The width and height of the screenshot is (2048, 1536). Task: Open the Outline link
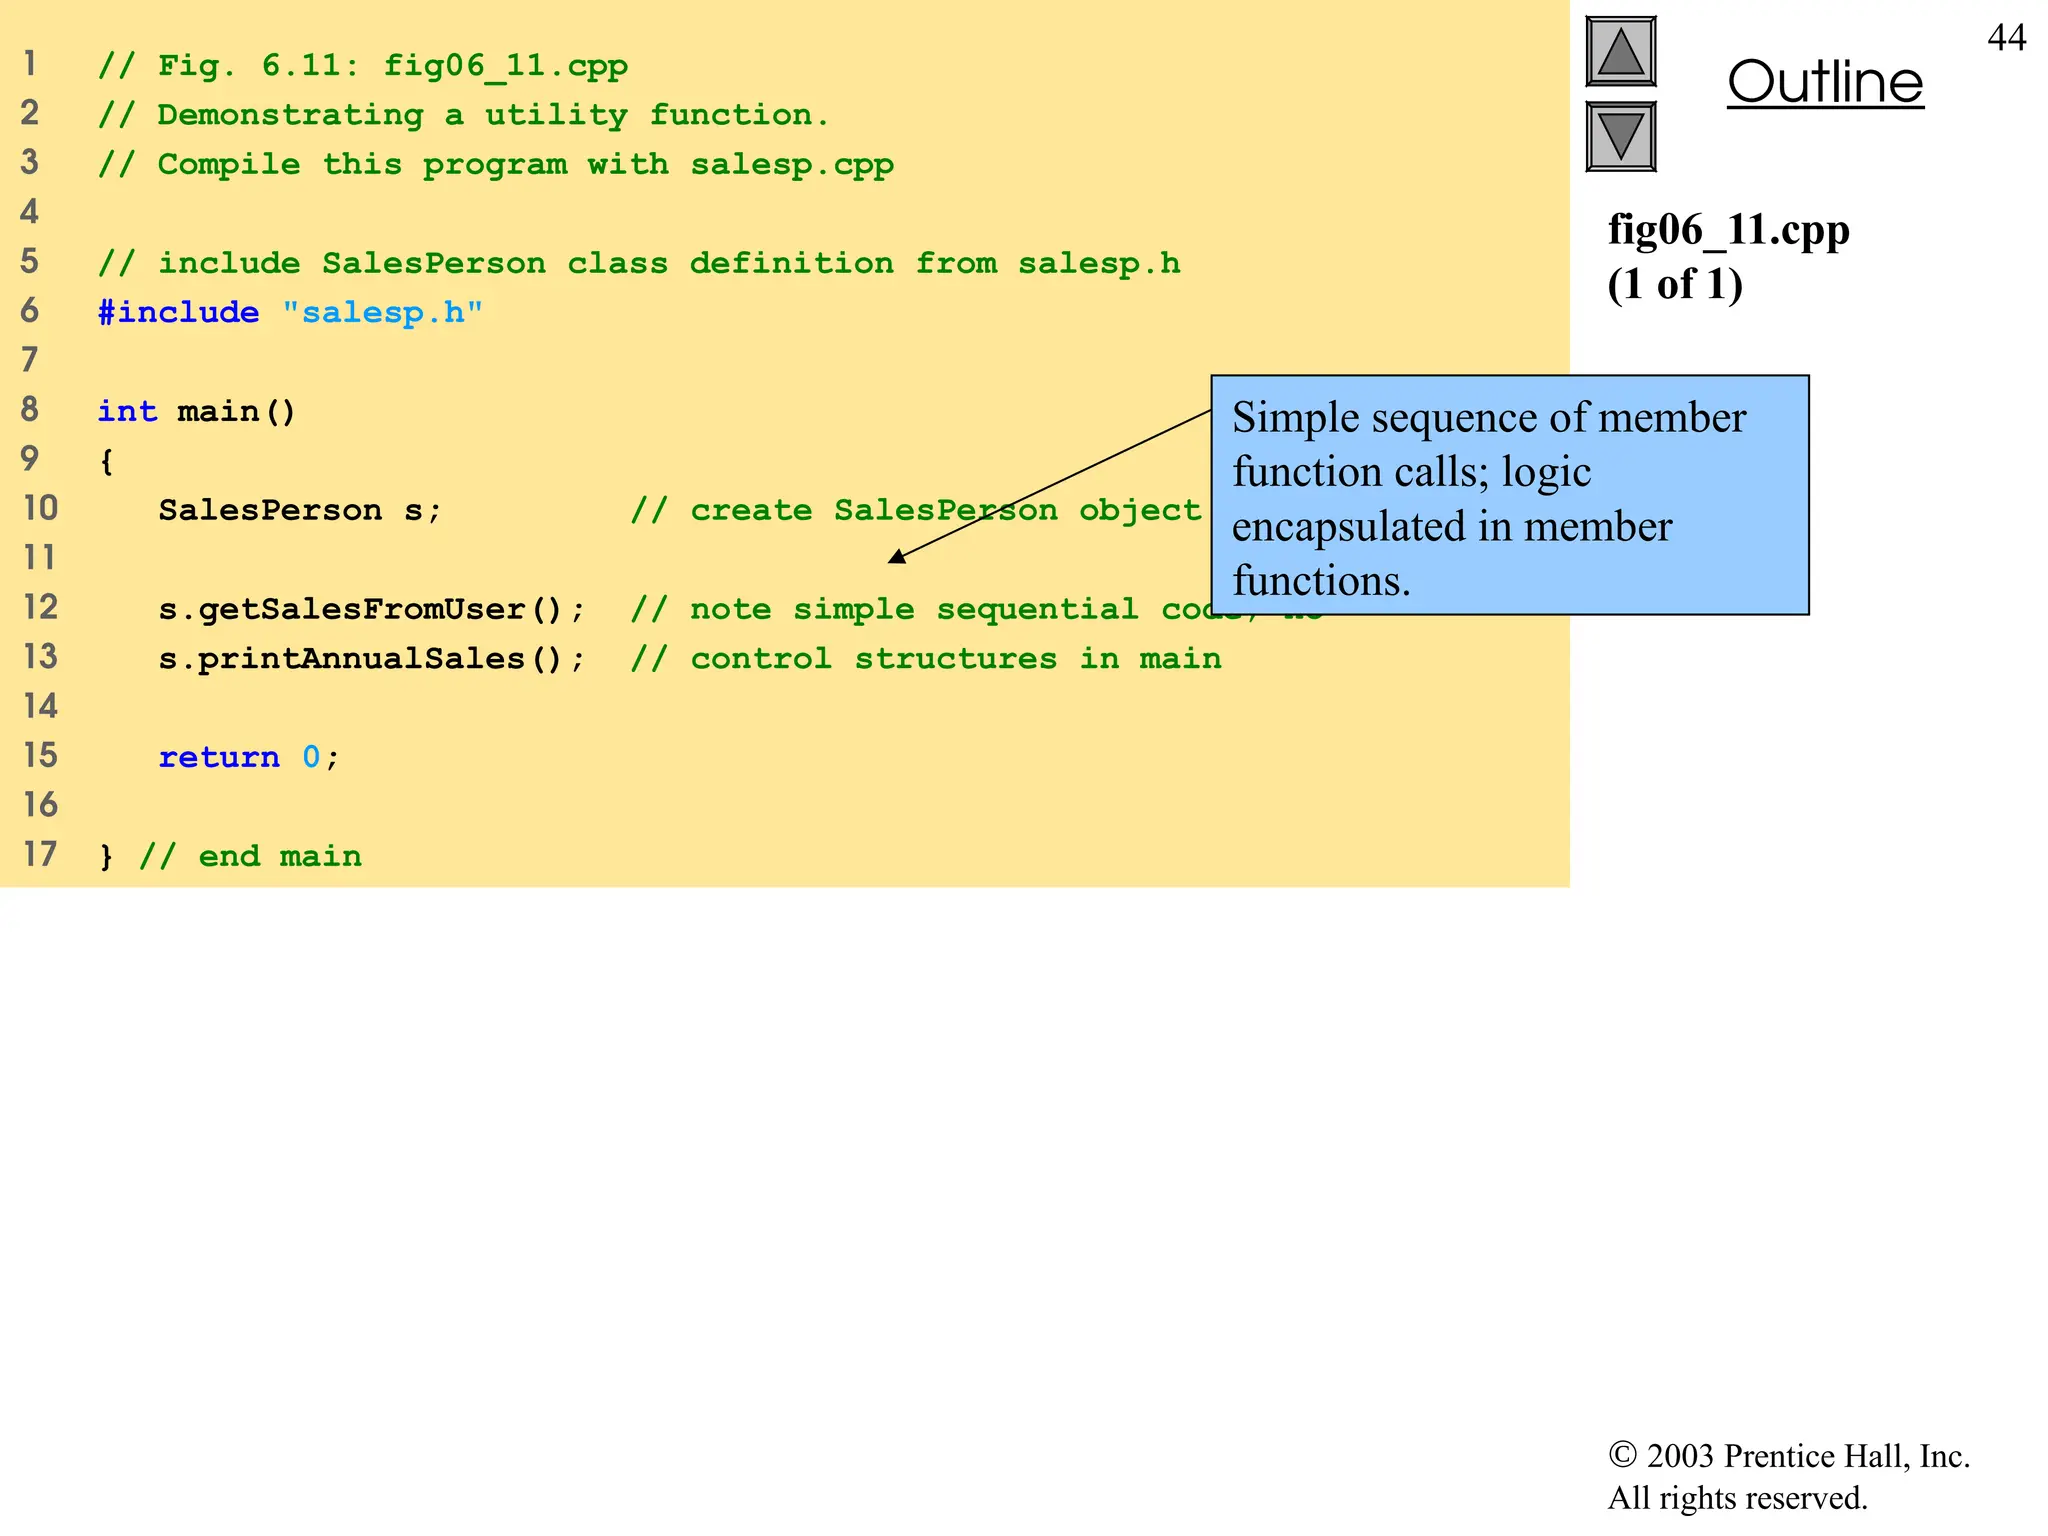click(x=1825, y=82)
